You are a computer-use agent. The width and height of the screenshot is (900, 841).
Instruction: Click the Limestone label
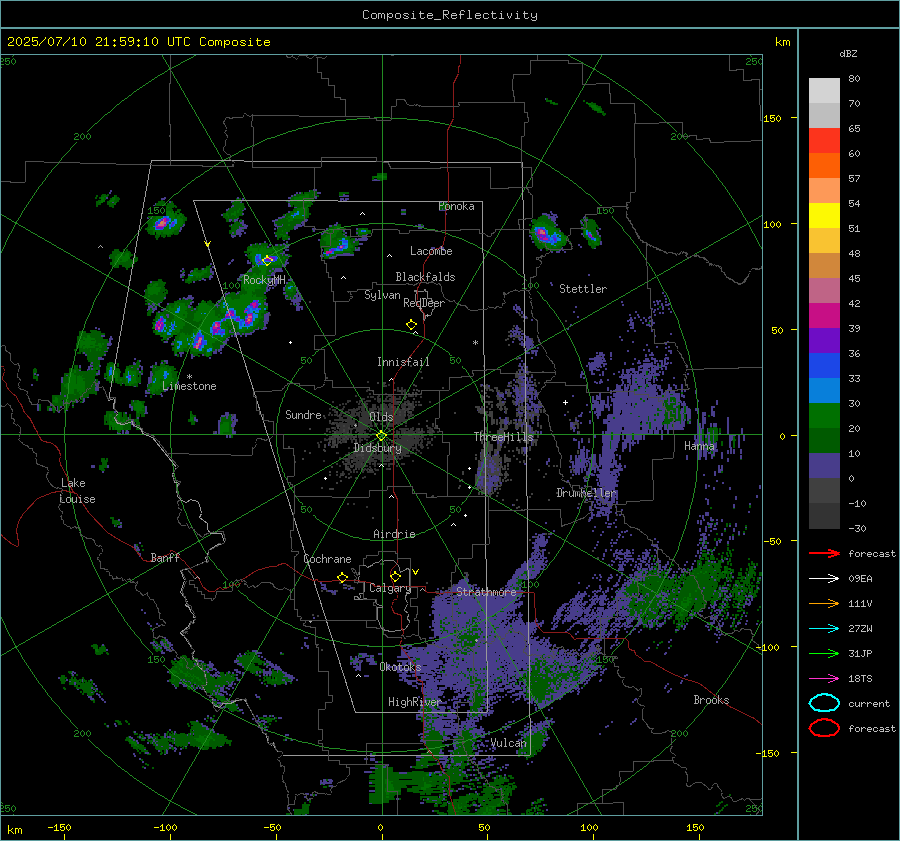click(x=189, y=386)
